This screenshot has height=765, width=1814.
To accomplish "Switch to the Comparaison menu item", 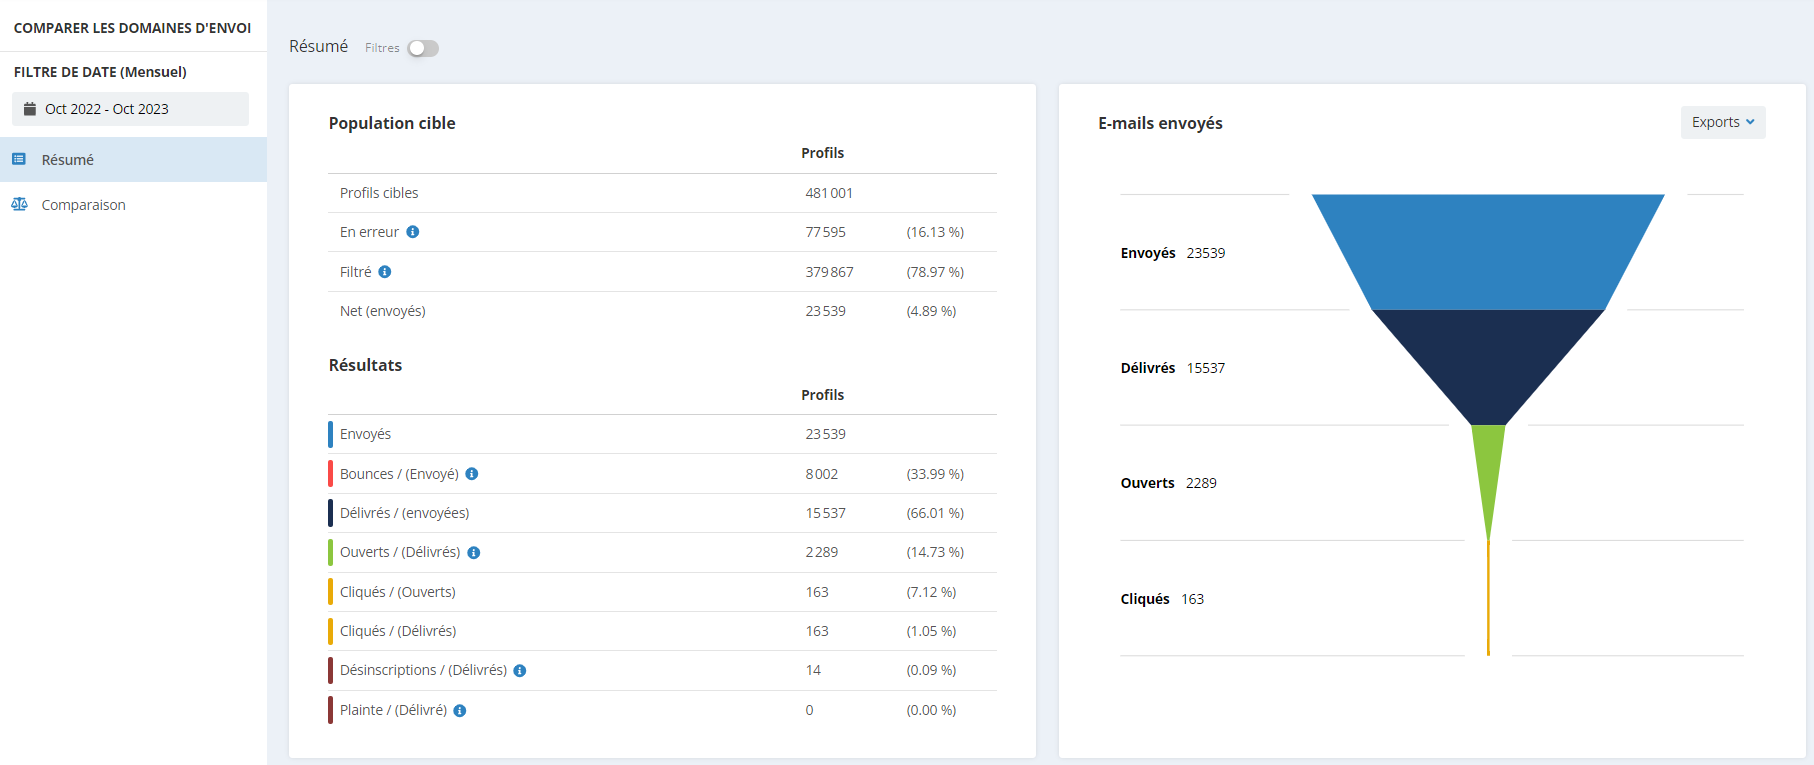I will 133,204.
